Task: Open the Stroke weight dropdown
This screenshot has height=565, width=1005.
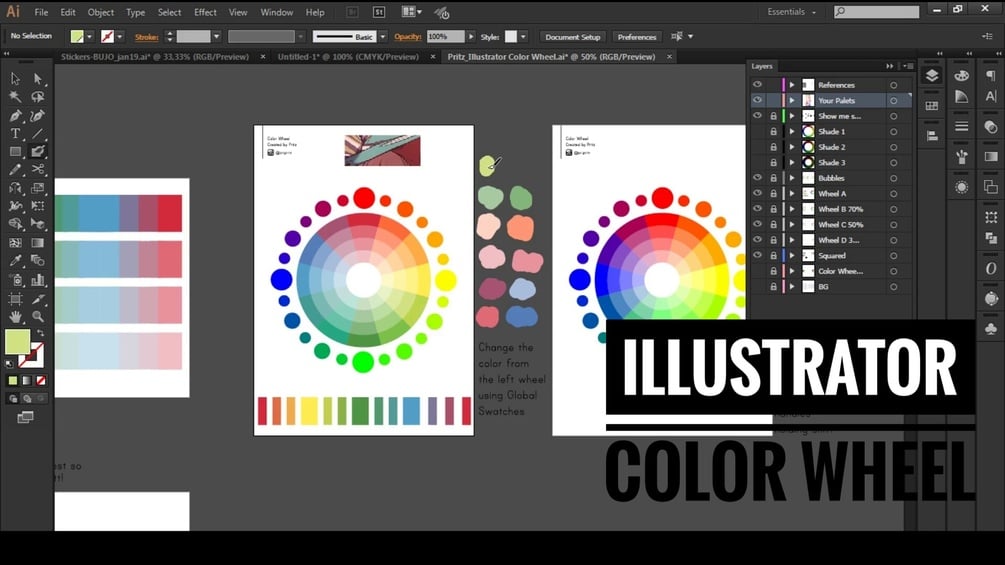Action: [217, 37]
